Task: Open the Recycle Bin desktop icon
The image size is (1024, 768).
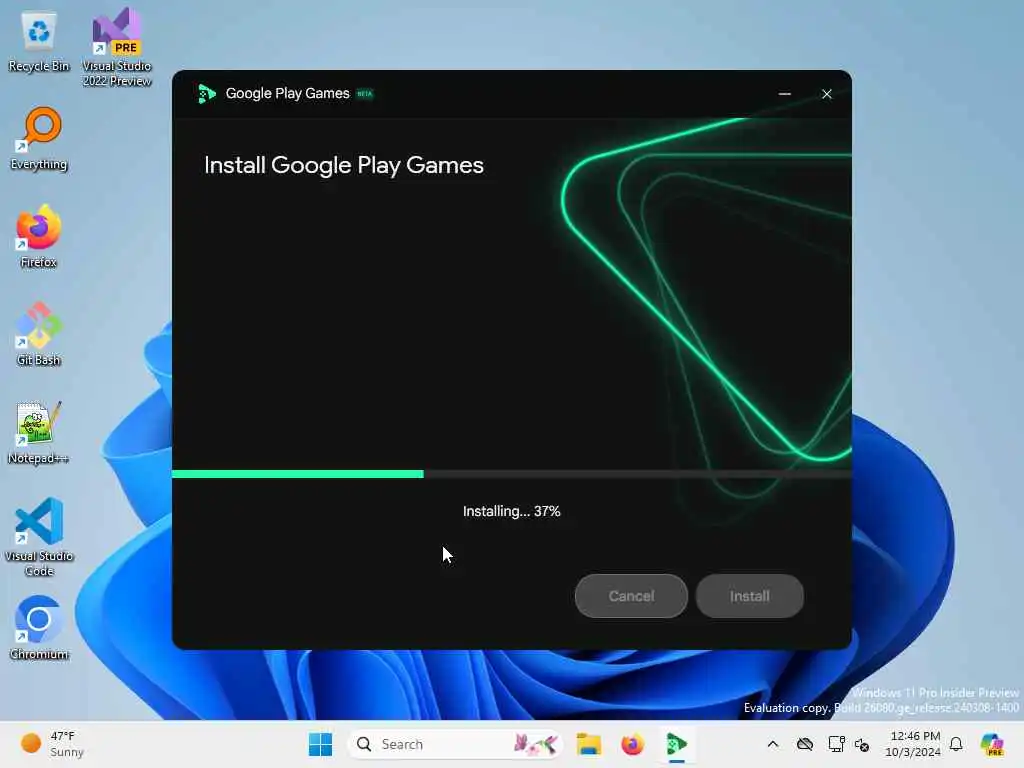Action: coord(39,42)
